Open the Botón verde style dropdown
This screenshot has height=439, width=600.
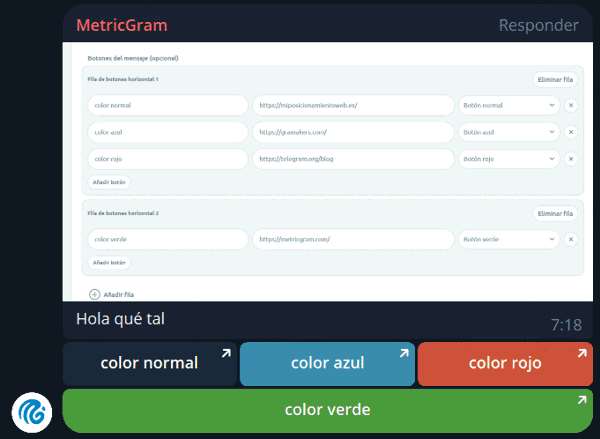(509, 239)
